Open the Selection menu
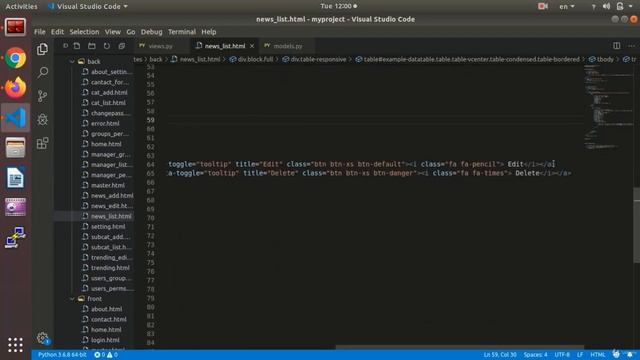The image size is (640, 360). (84, 32)
